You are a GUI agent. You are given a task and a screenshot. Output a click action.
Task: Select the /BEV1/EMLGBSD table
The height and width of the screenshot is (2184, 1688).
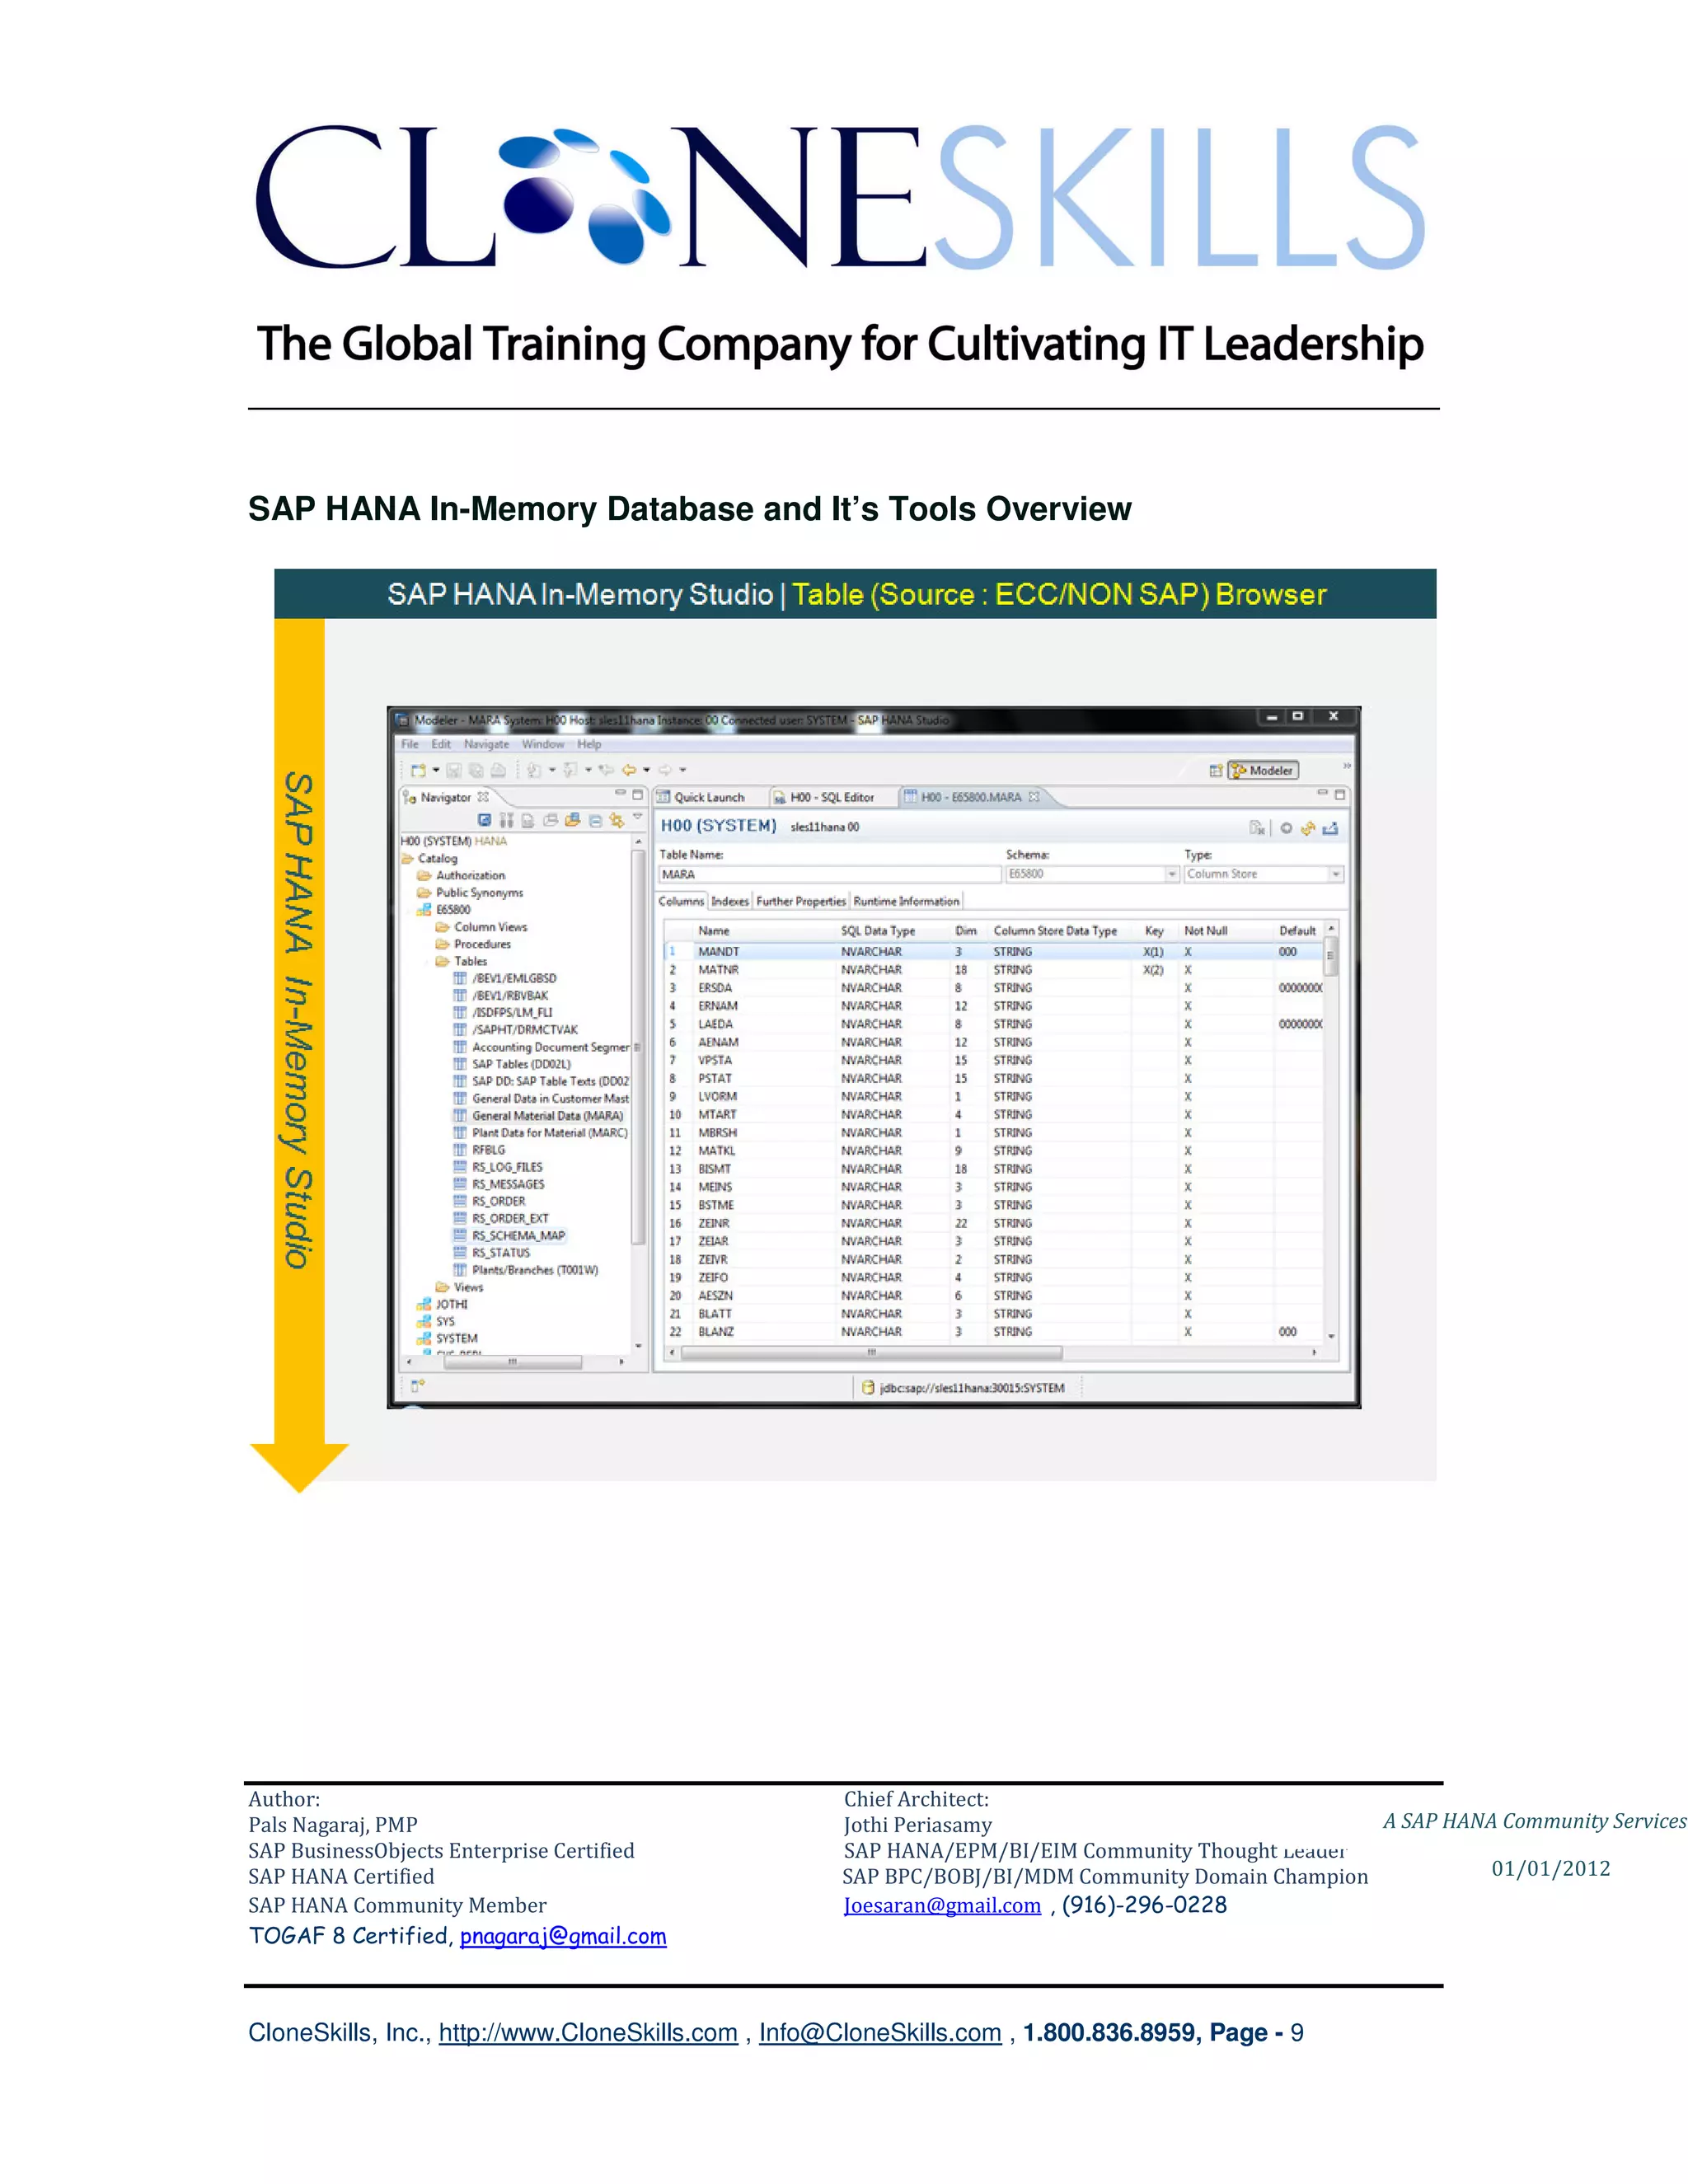pos(505,978)
